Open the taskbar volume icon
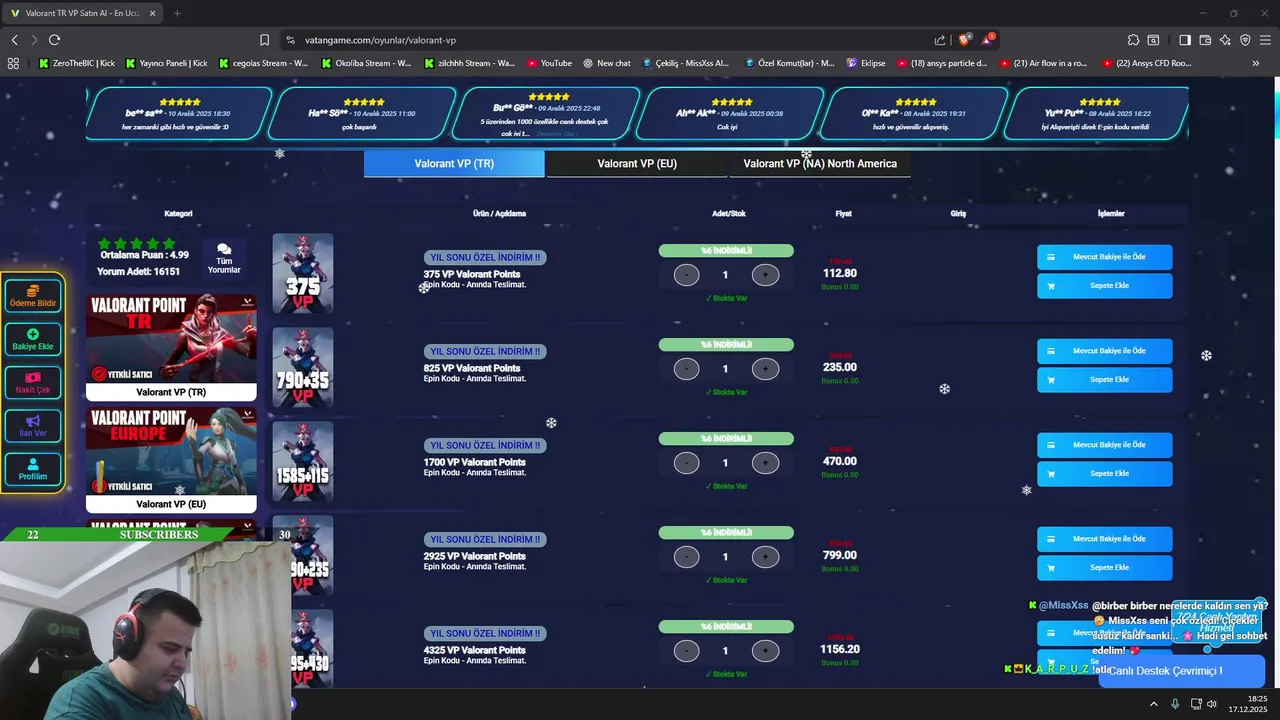 pos(1211,704)
